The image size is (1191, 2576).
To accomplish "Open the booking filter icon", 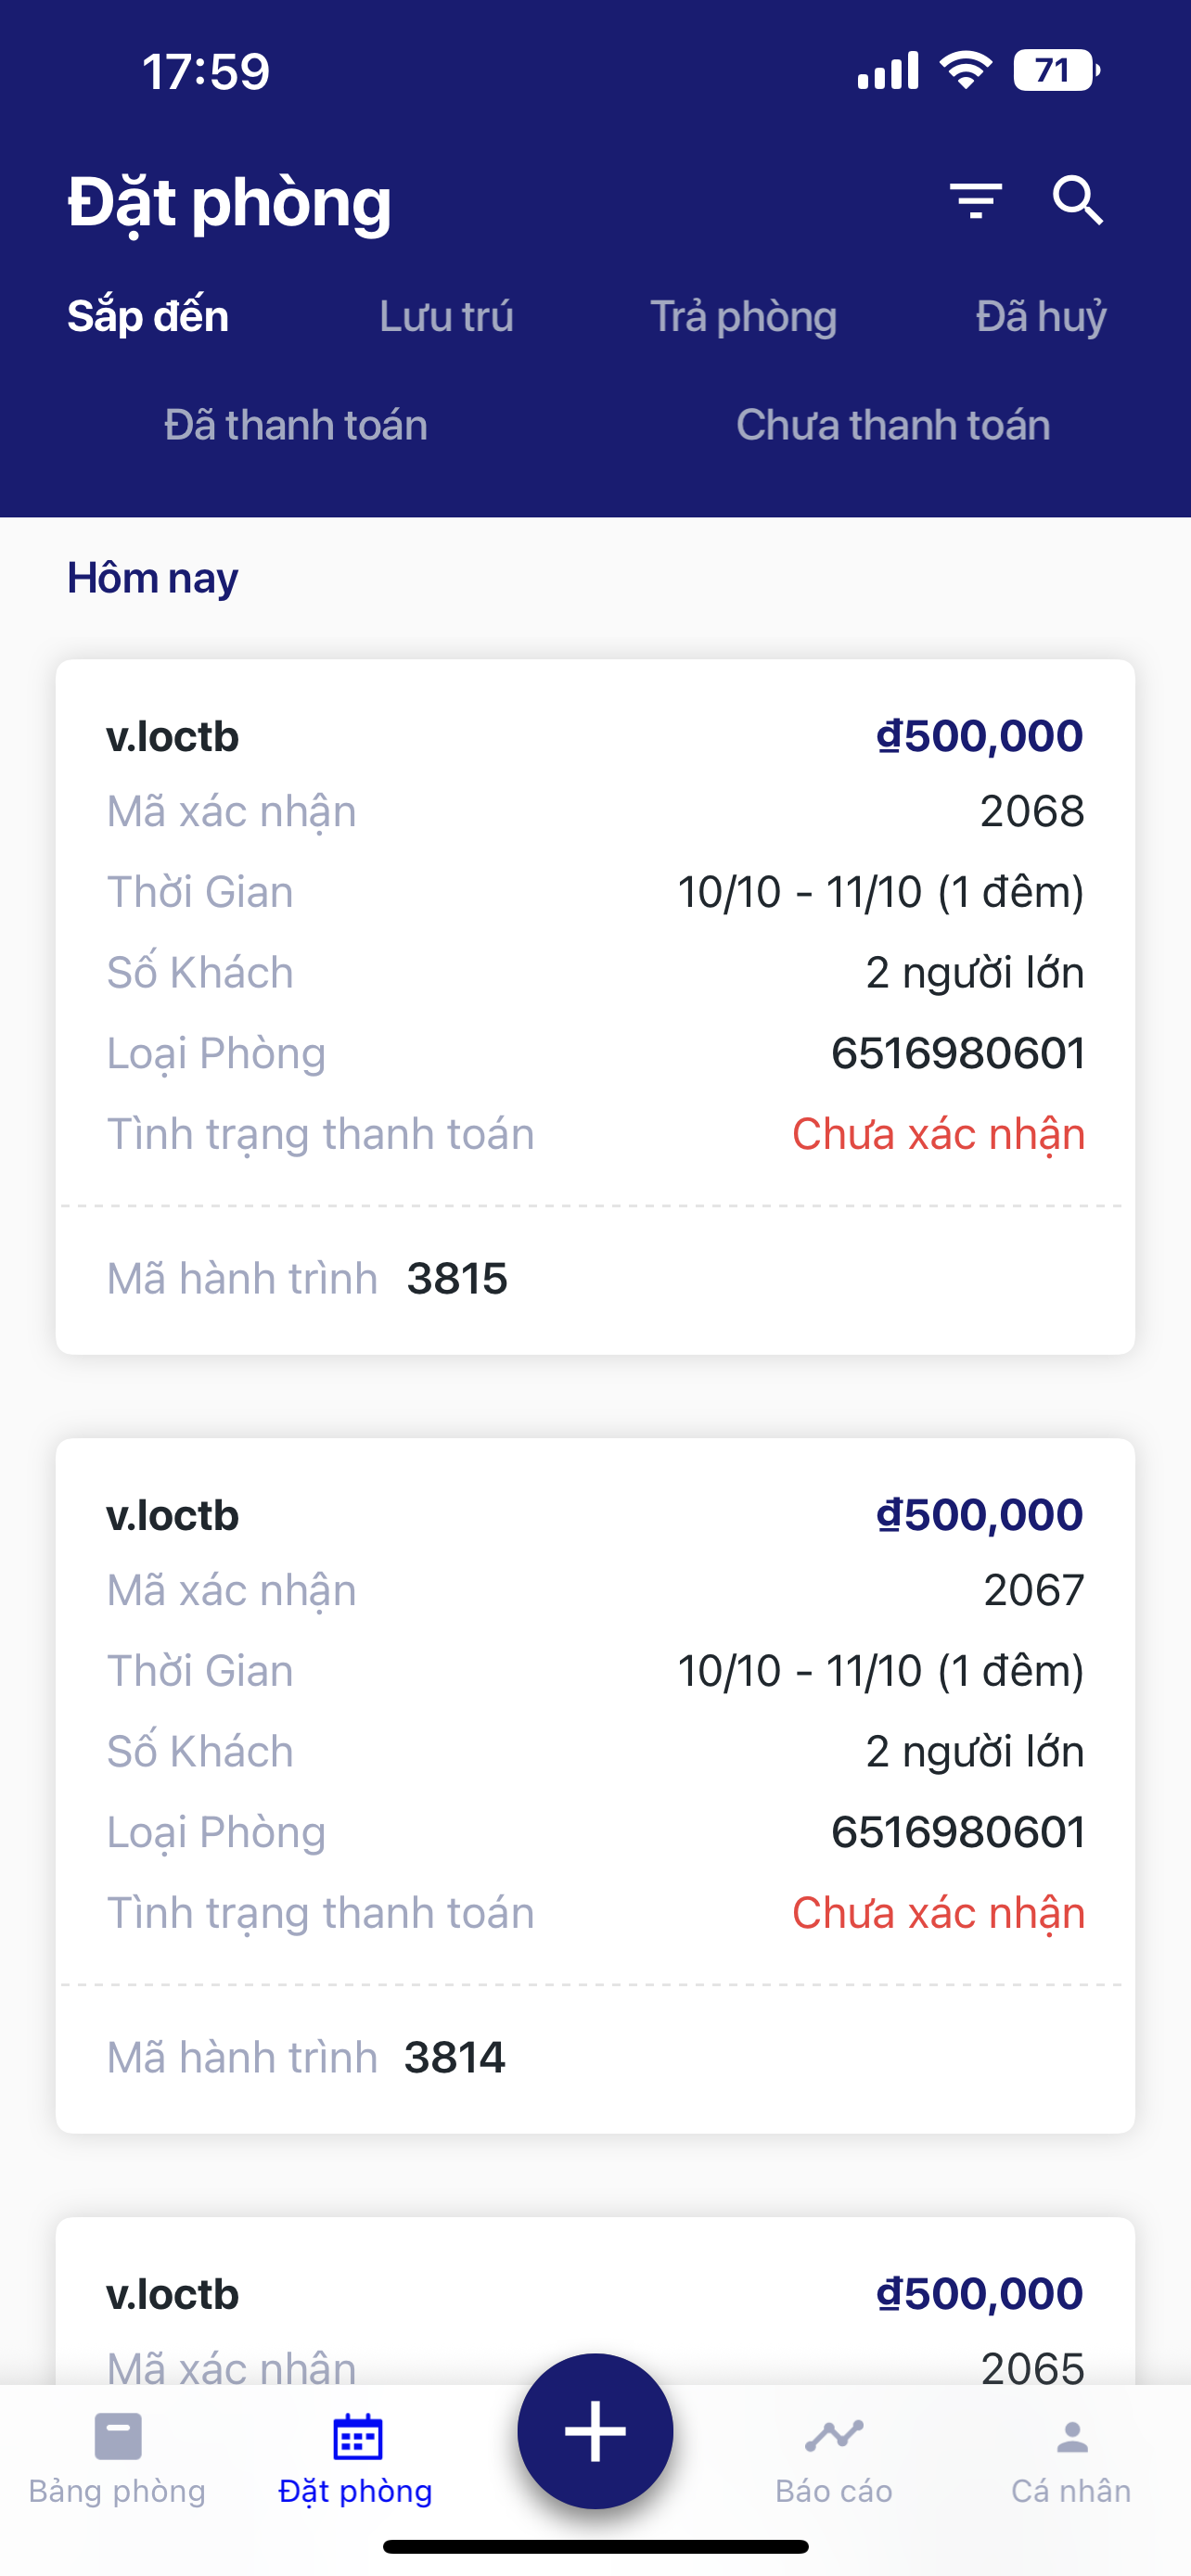I will point(975,201).
